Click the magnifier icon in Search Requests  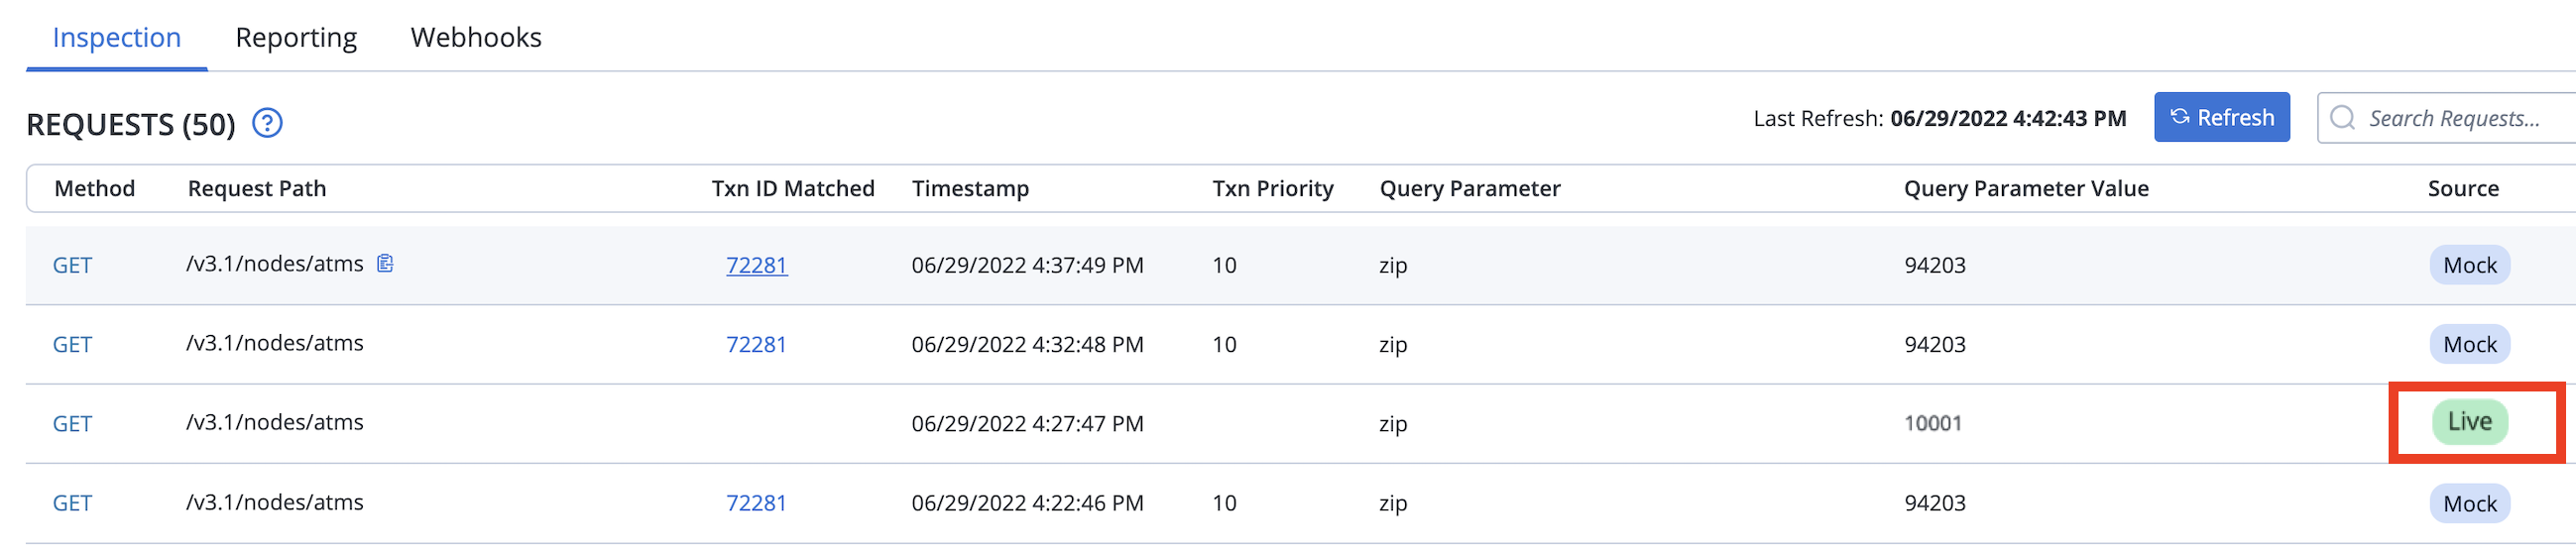coord(2342,118)
